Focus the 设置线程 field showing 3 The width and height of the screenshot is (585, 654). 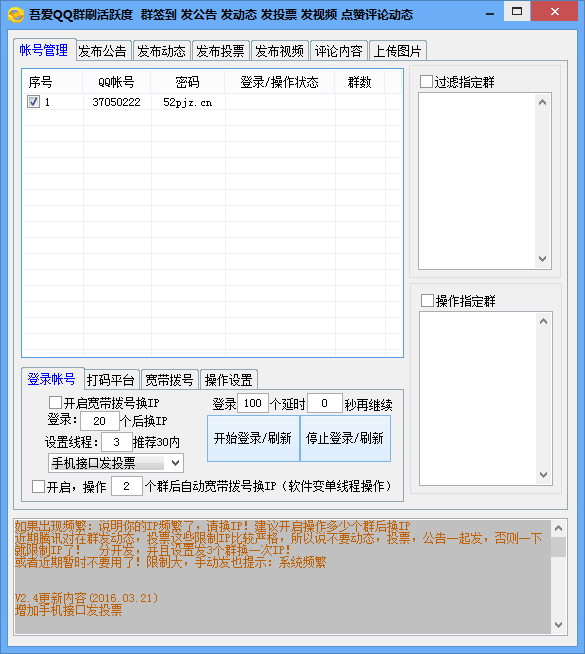(x=117, y=442)
